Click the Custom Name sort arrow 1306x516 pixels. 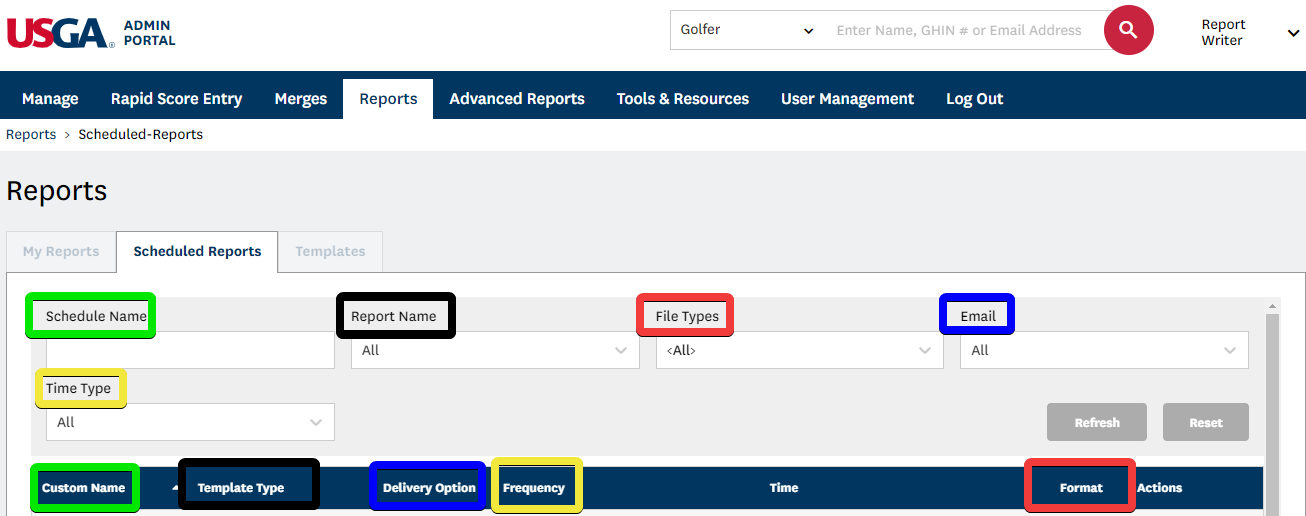(x=176, y=487)
